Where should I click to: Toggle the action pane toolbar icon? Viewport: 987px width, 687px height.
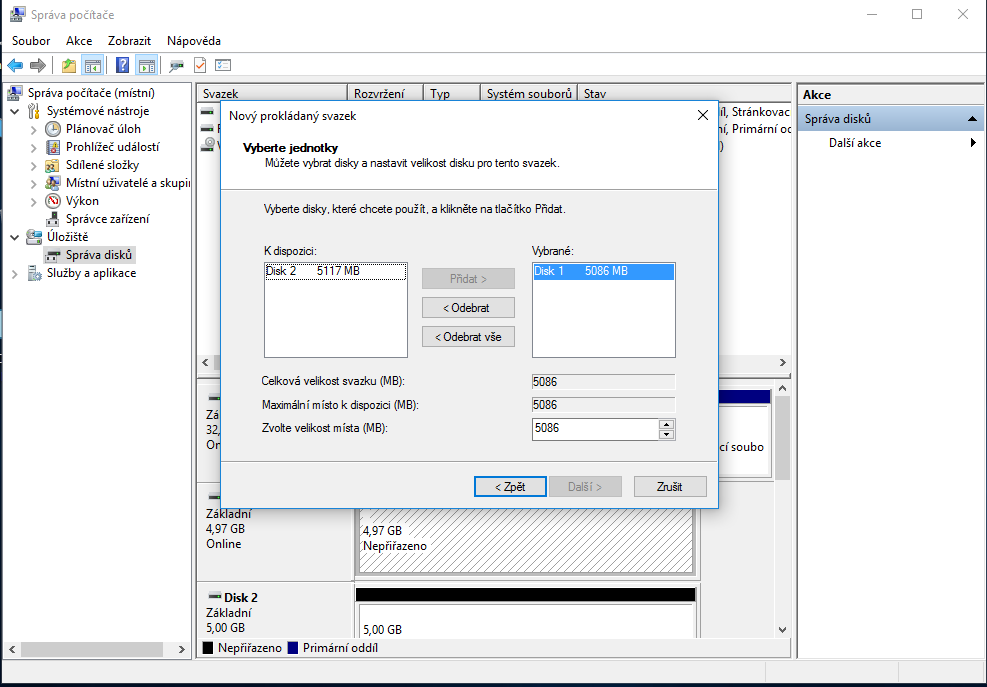(x=146, y=66)
